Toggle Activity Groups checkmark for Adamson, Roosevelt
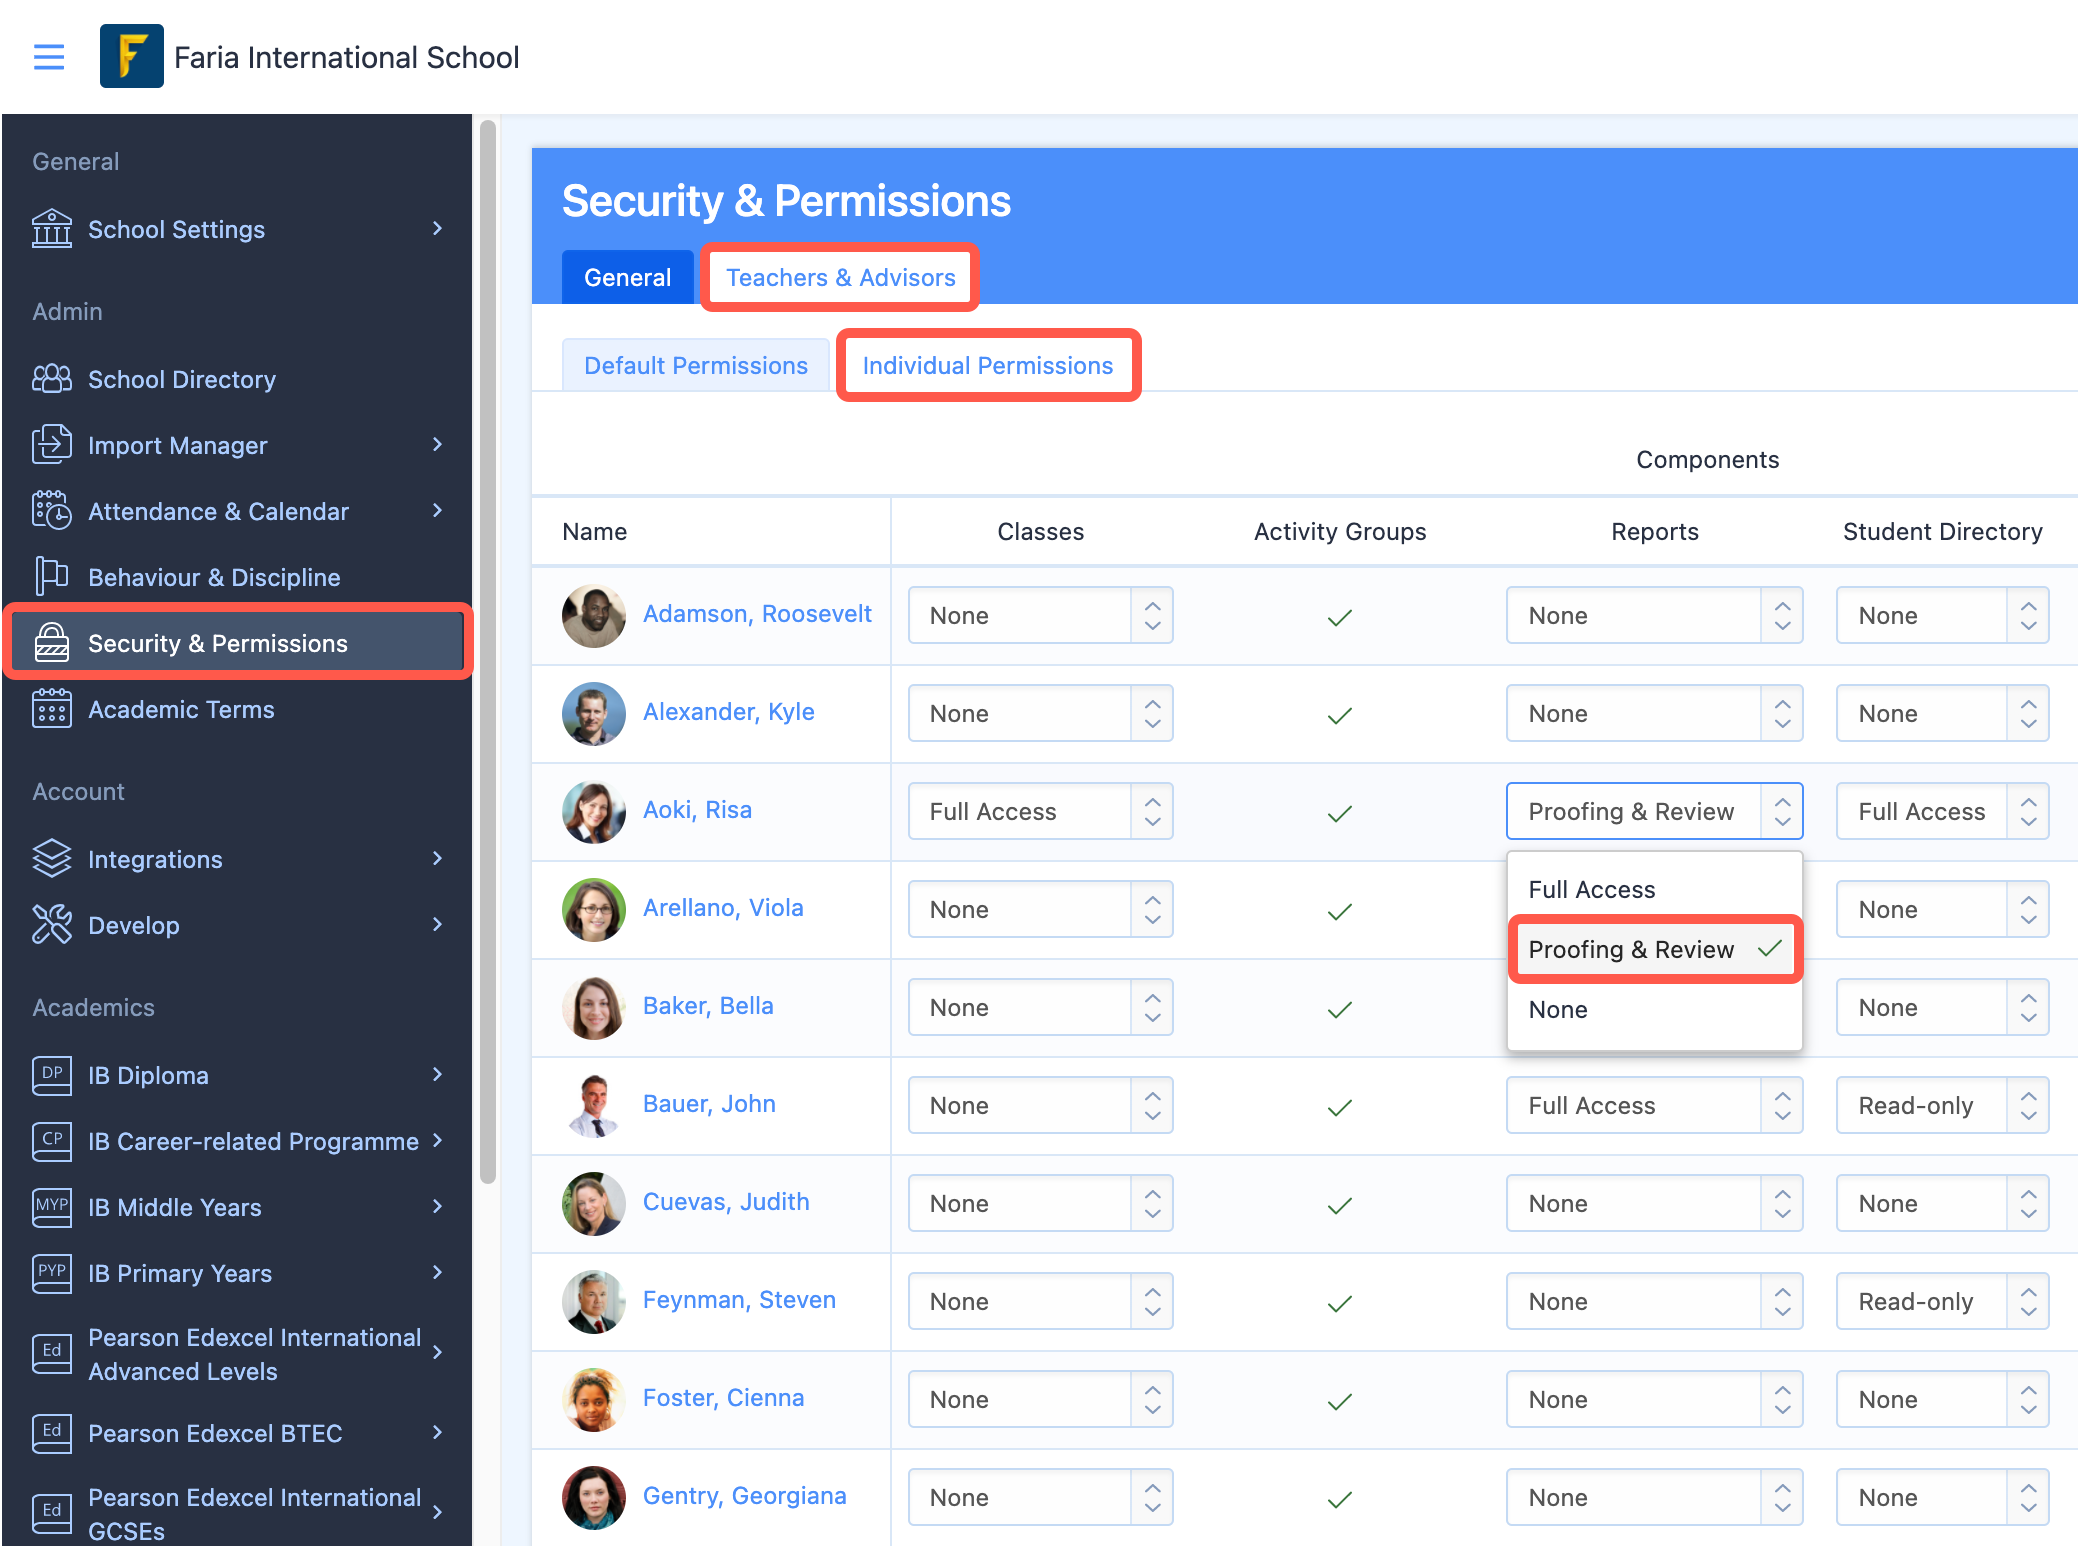The width and height of the screenshot is (2078, 1546). [x=1339, y=617]
